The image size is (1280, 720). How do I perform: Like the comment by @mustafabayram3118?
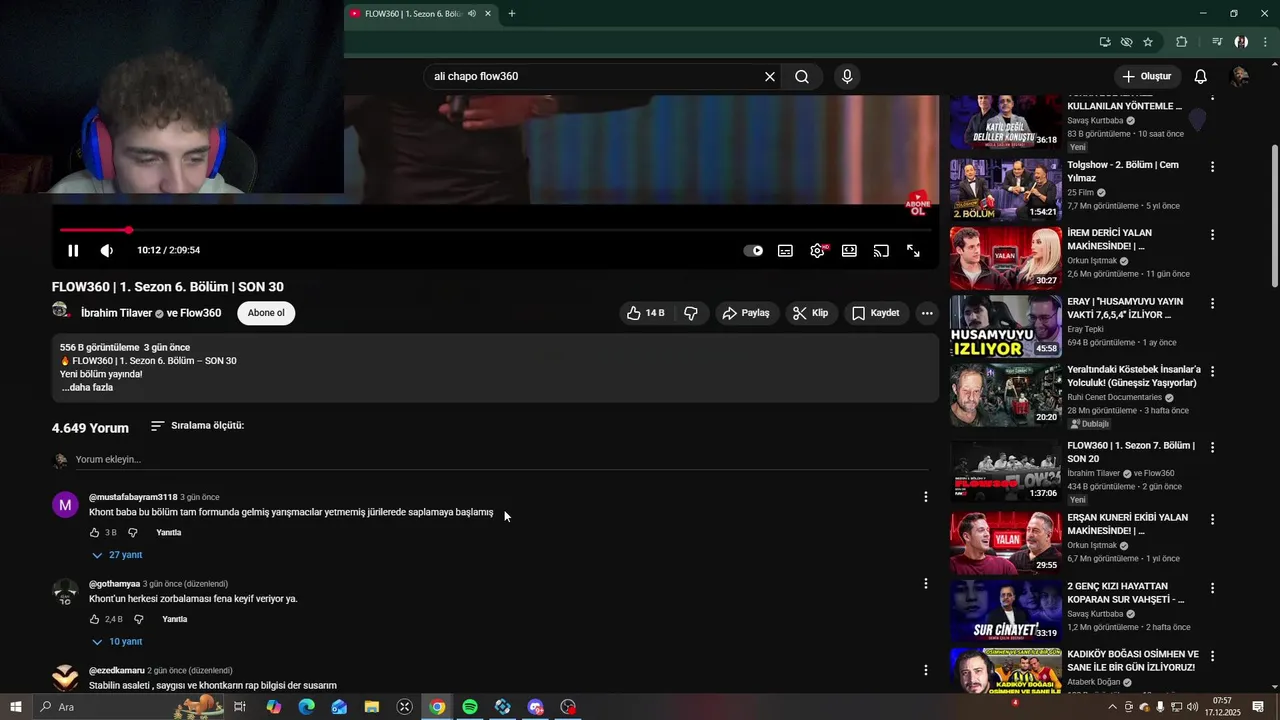(95, 533)
